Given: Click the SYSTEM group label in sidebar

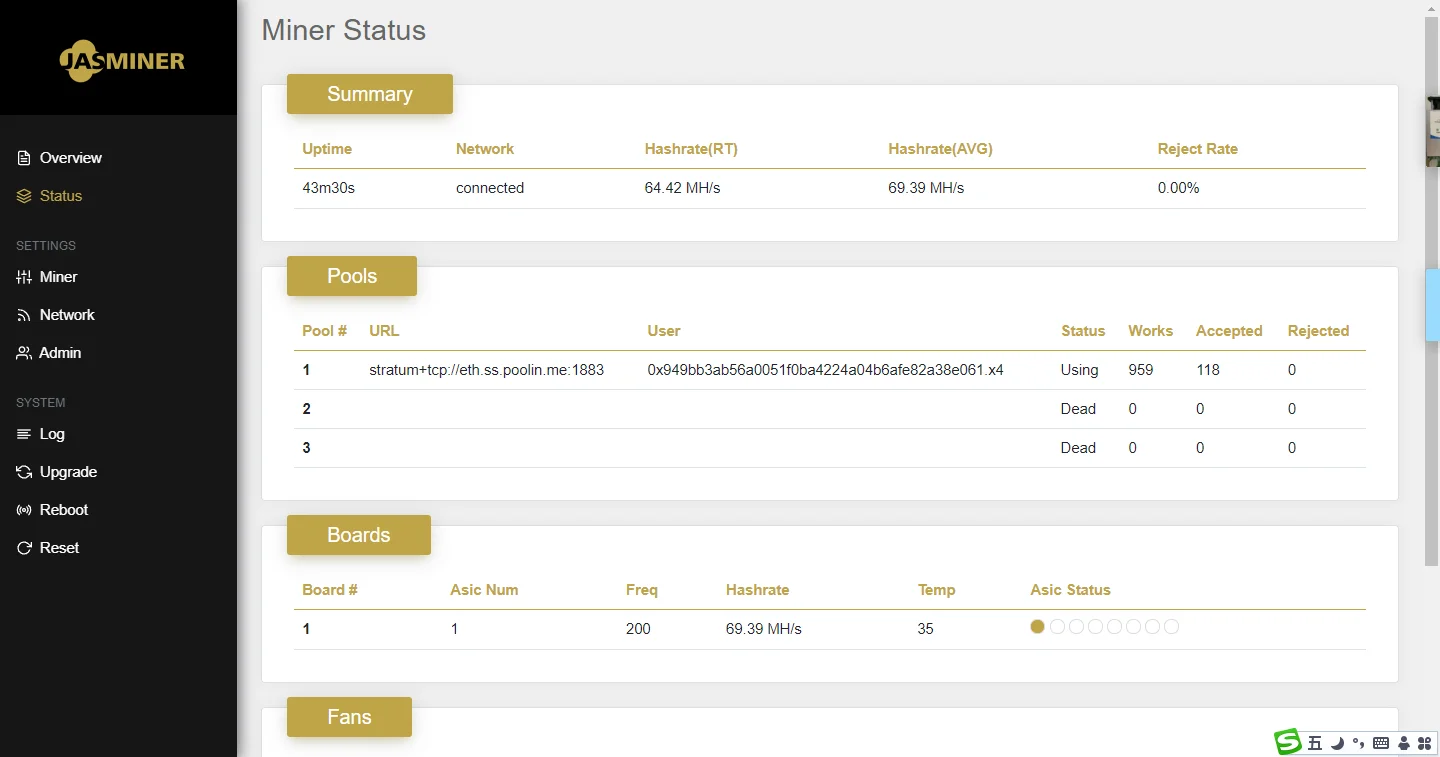Looking at the screenshot, I should pos(41,402).
